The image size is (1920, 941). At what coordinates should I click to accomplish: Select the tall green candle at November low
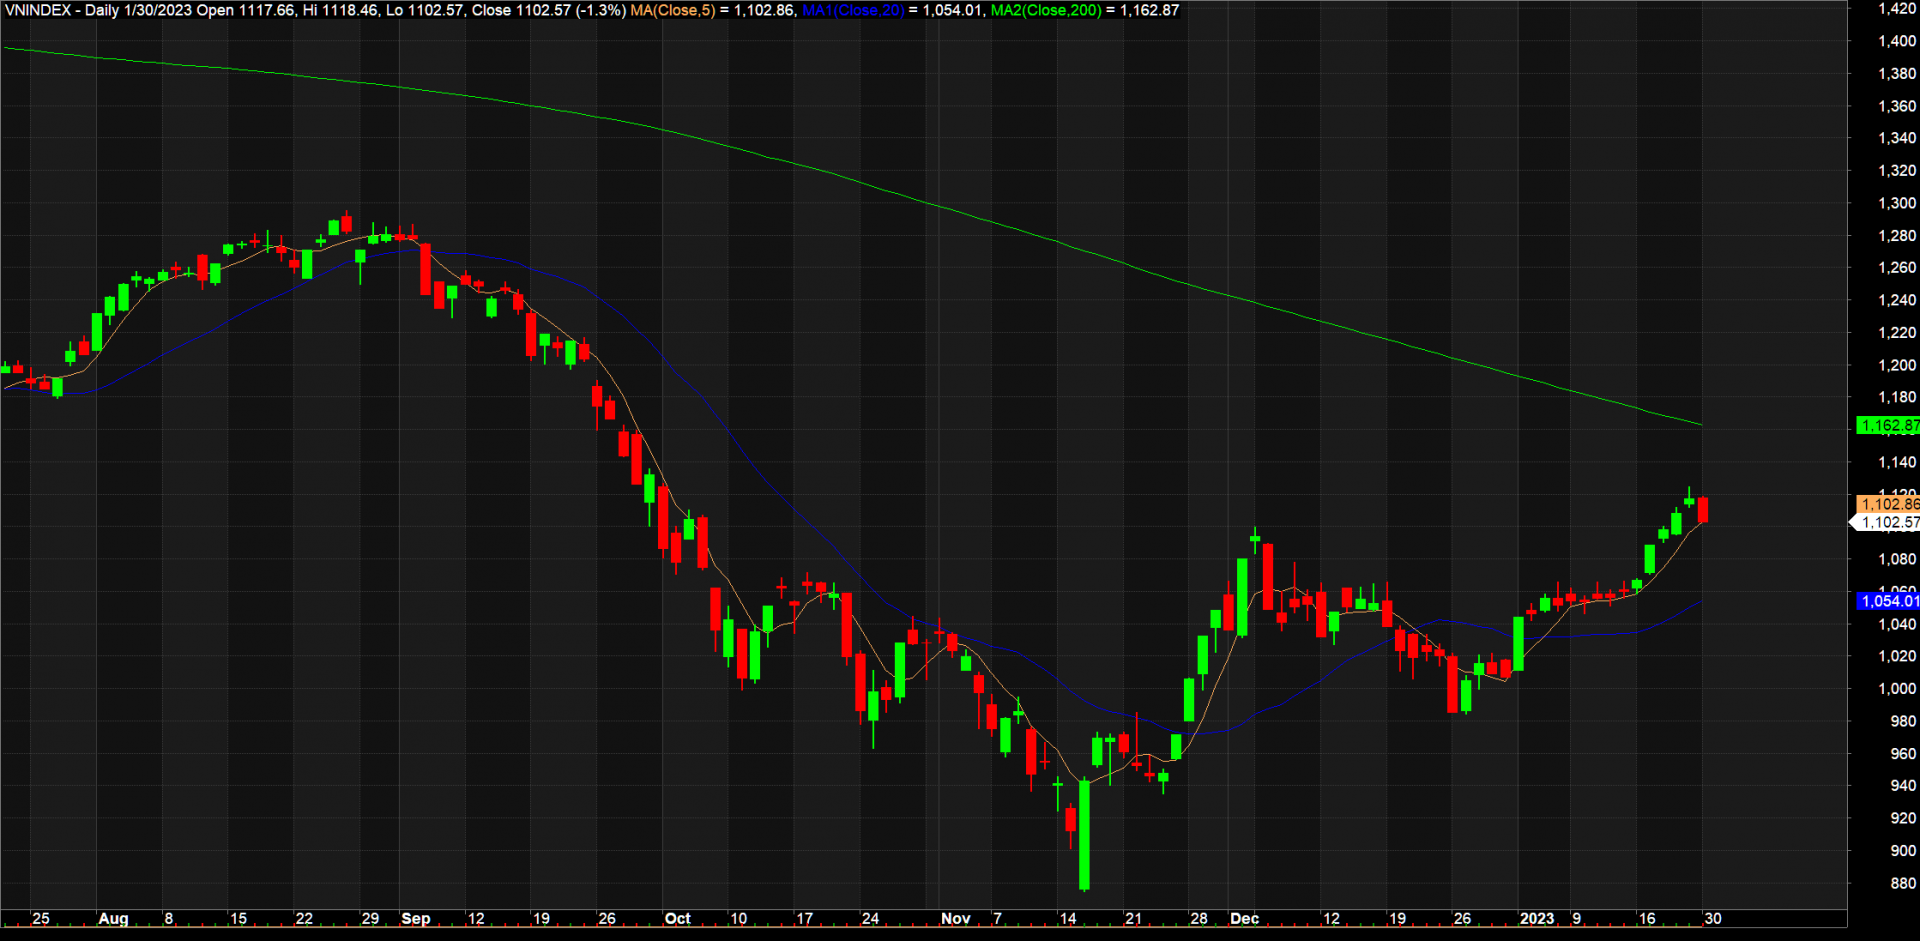tap(1084, 835)
